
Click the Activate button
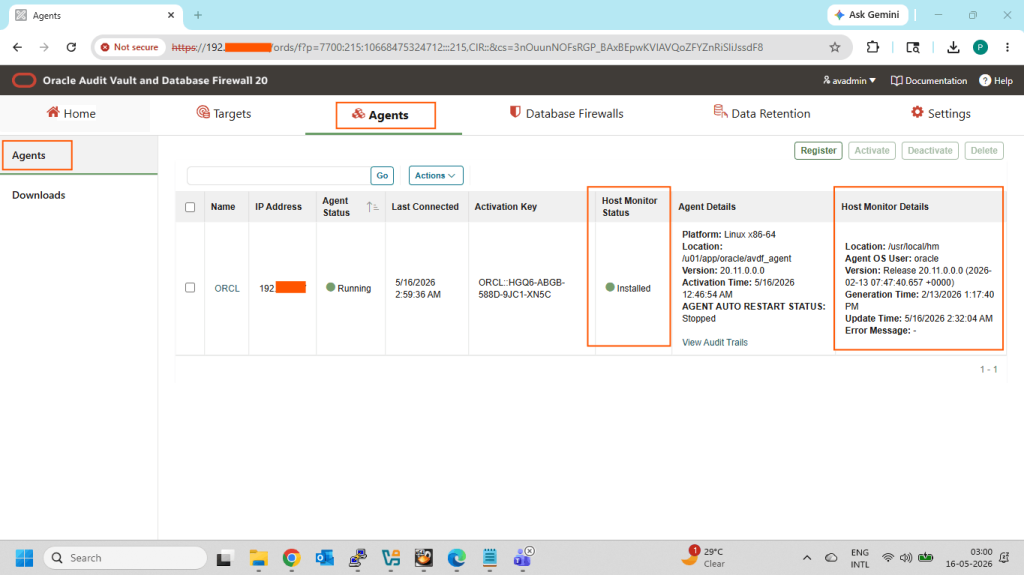point(872,150)
